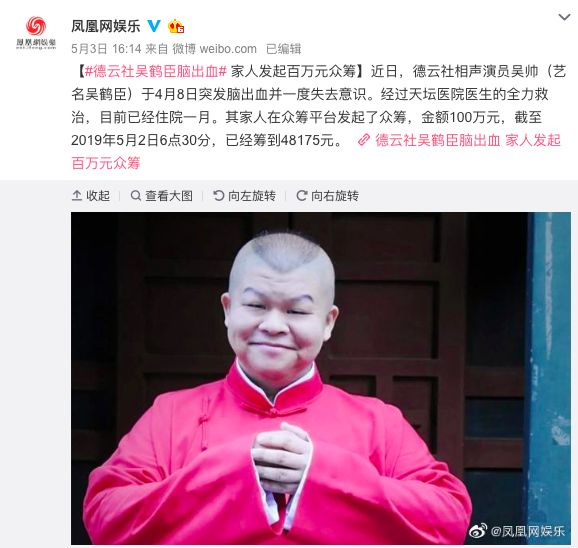The width and height of the screenshot is (578, 548).
Task: Open the #德云社吴鹤臣脑出血# hashtag topic
Action: coord(155,71)
